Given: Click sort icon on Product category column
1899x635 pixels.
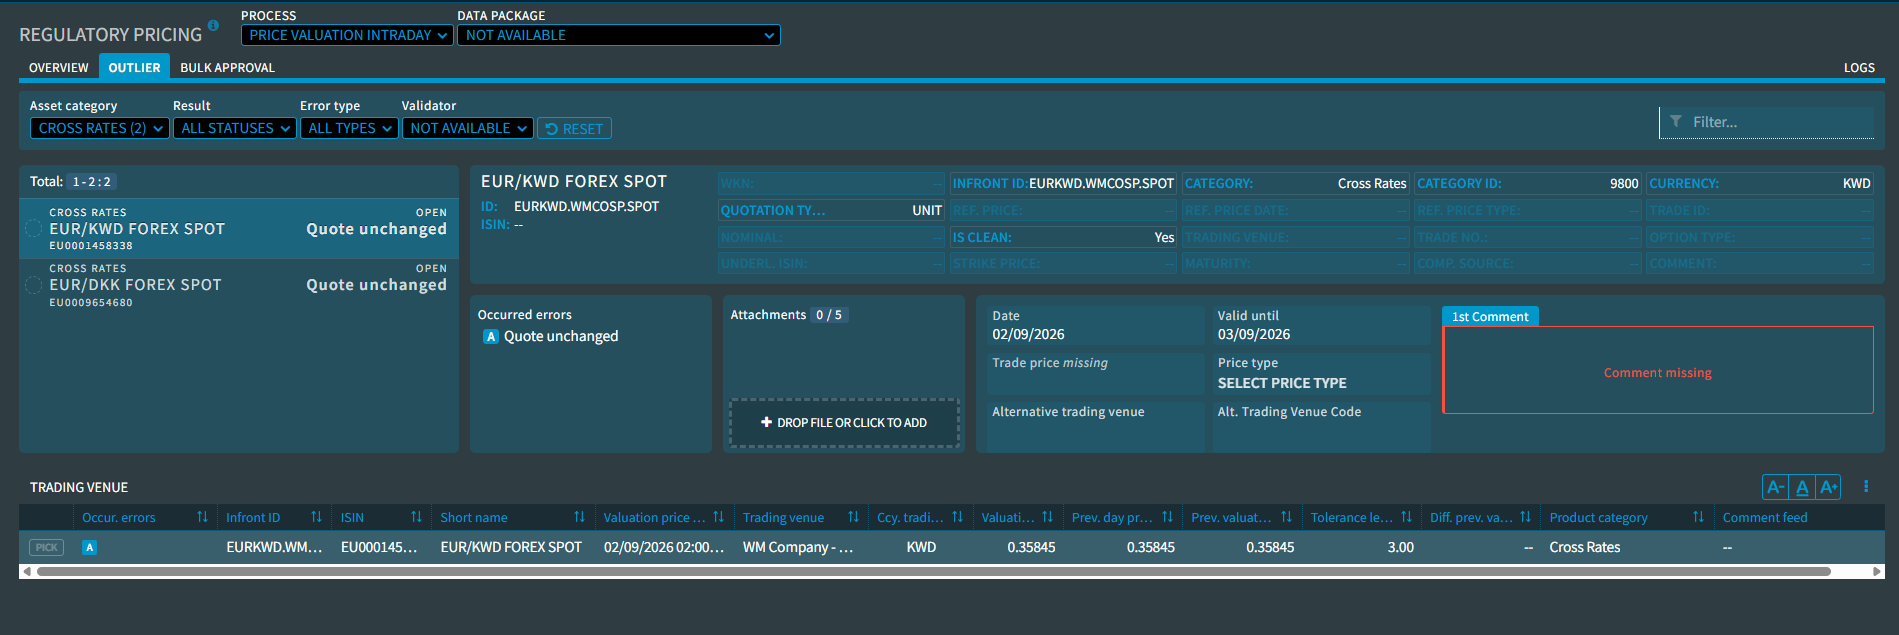Looking at the screenshot, I should coord(1698,517).
